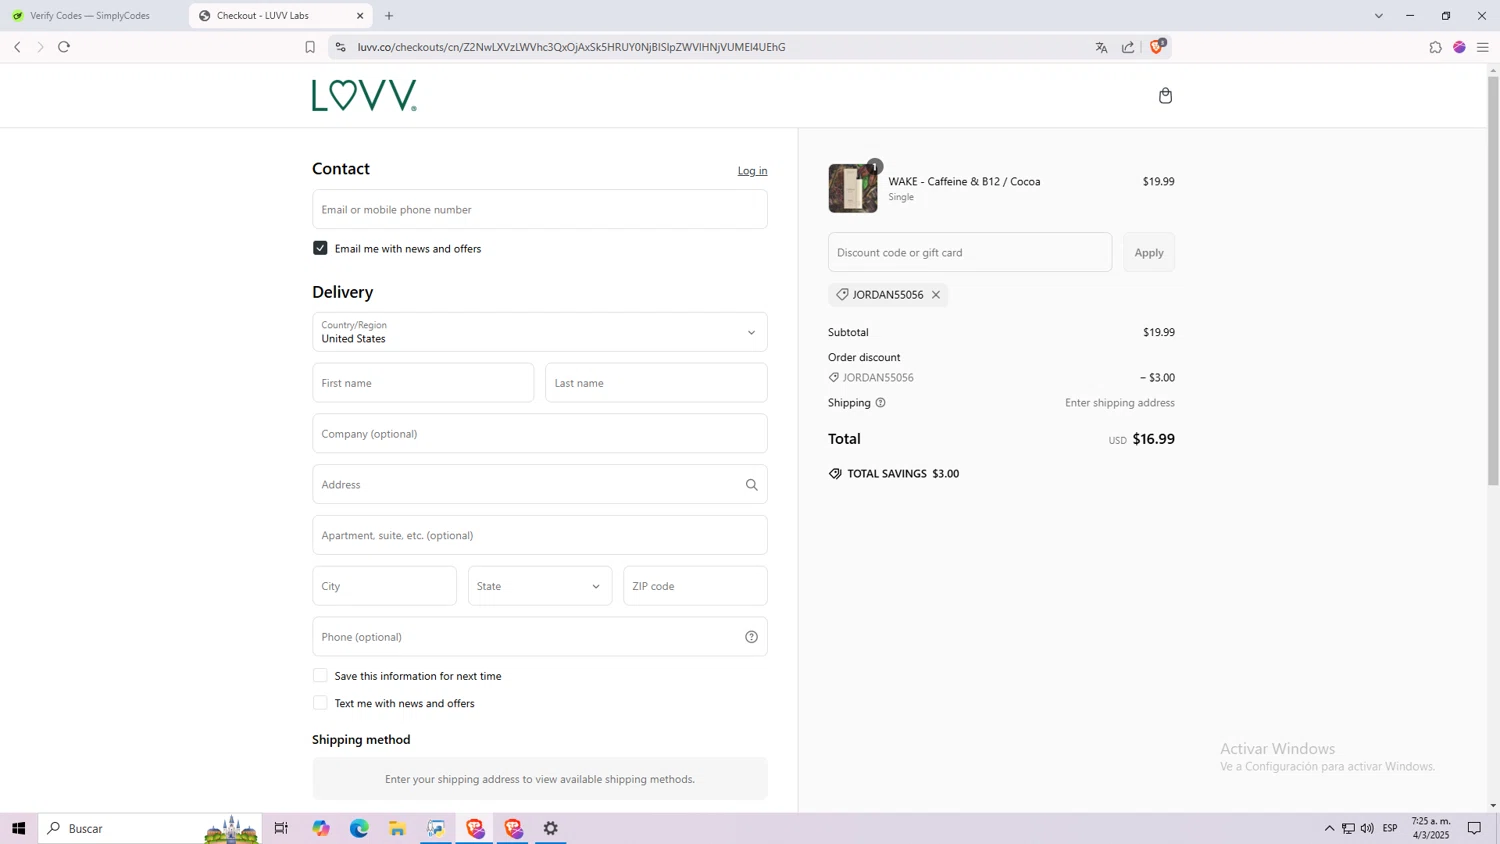Launch Microsoft Edge from taskbar
This screenshot has height=844, width=1500.
359,828
